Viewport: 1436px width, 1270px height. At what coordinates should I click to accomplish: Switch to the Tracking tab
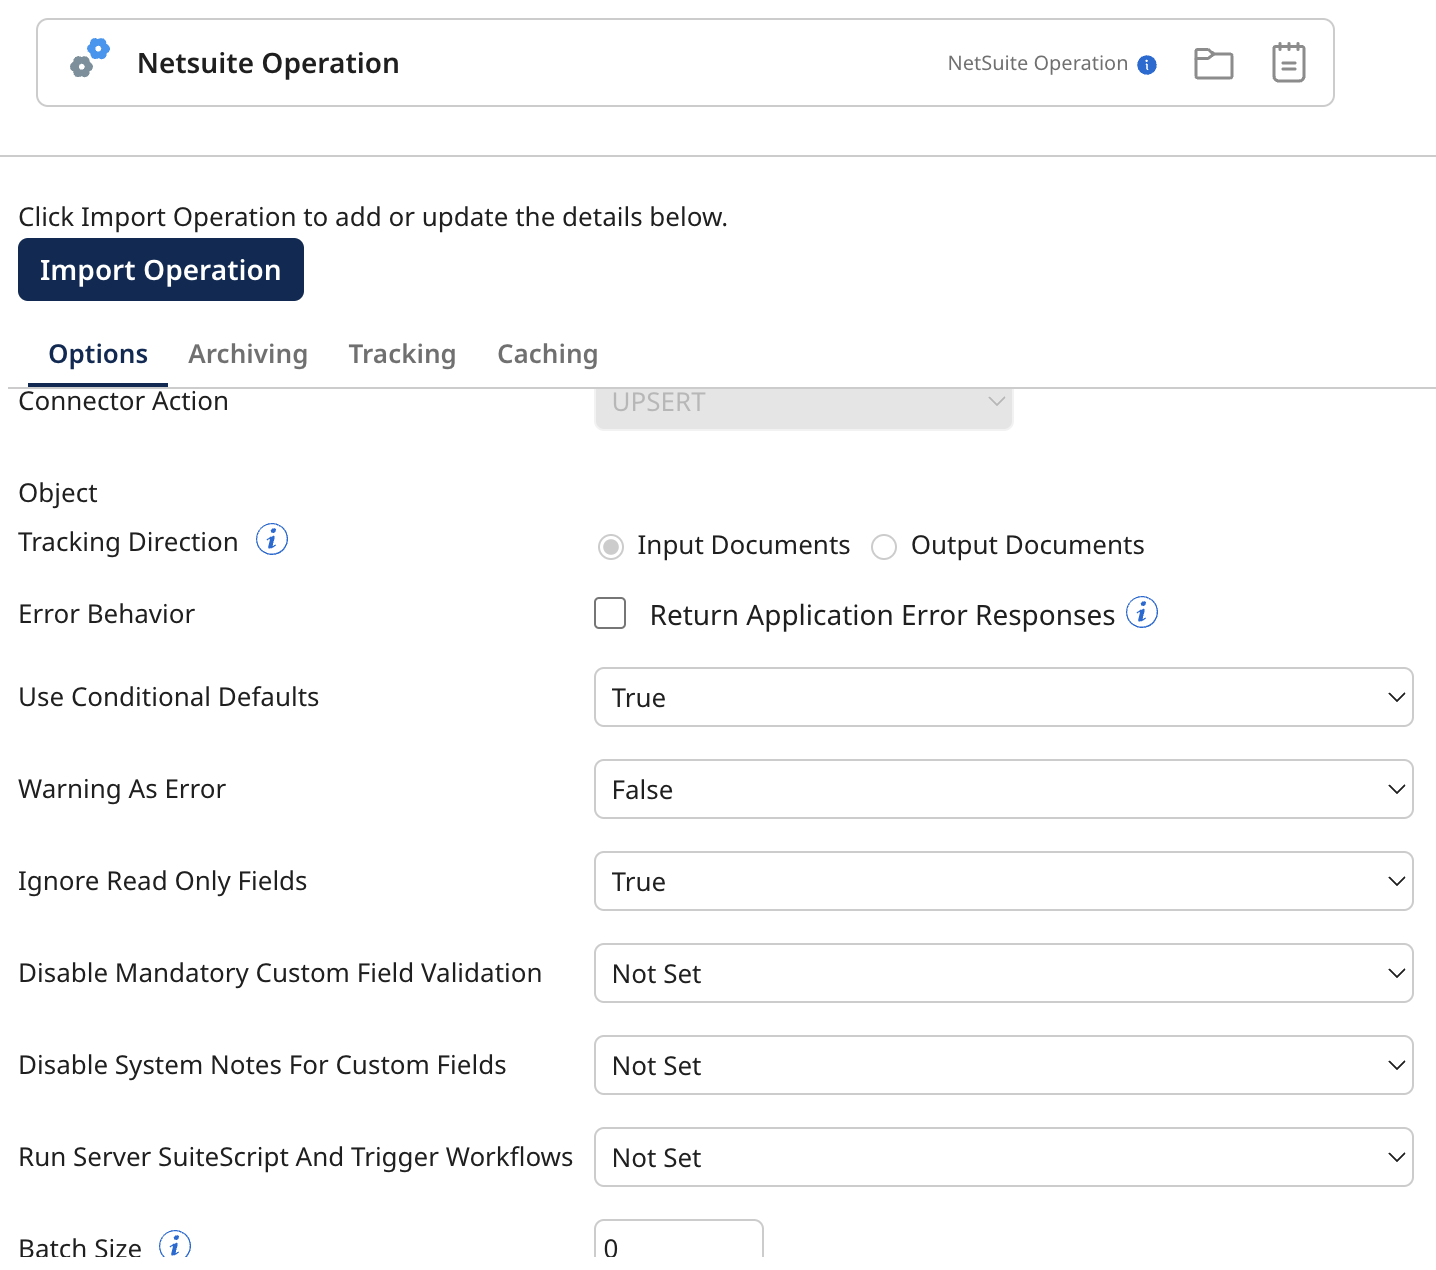pyautogui.click(x=402, y=354)
